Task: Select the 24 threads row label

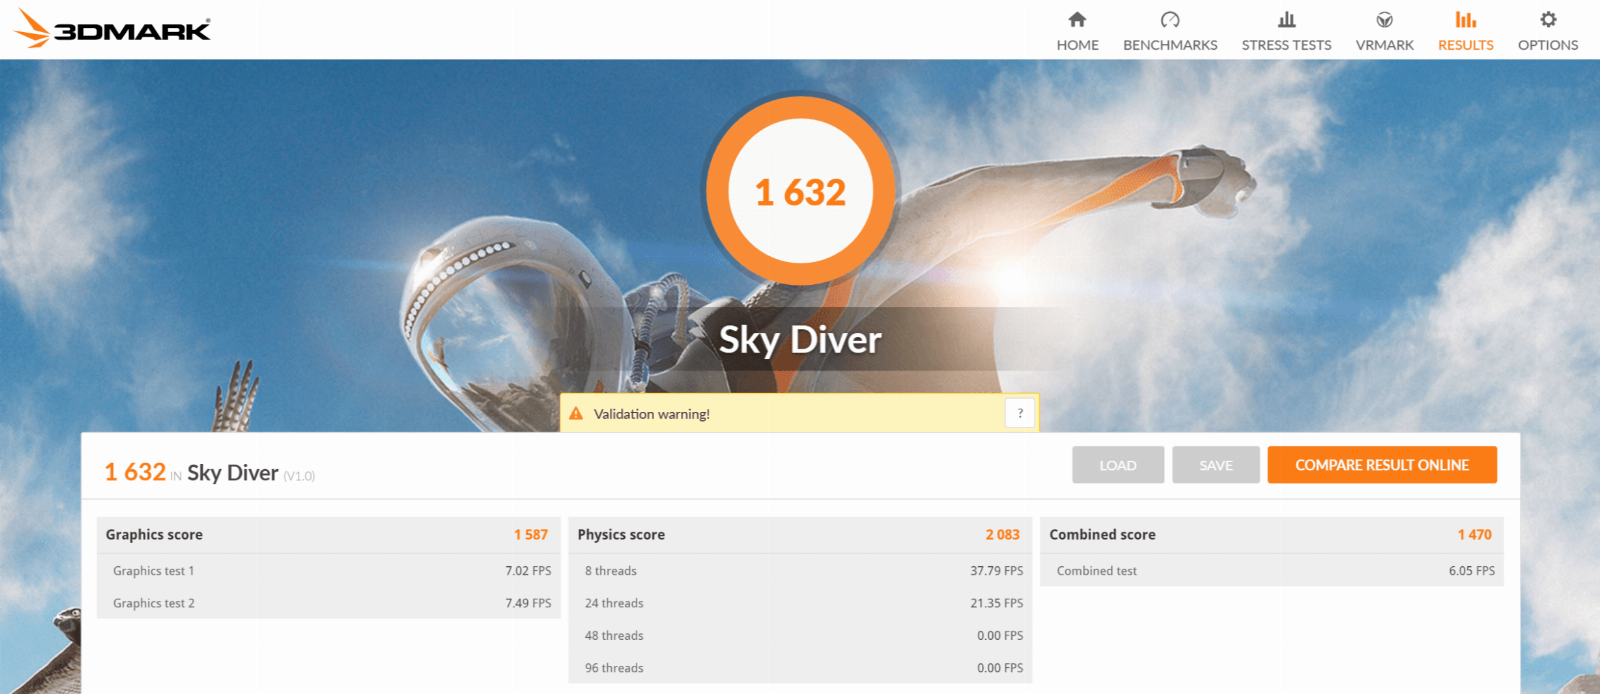Action: [614, 603]
